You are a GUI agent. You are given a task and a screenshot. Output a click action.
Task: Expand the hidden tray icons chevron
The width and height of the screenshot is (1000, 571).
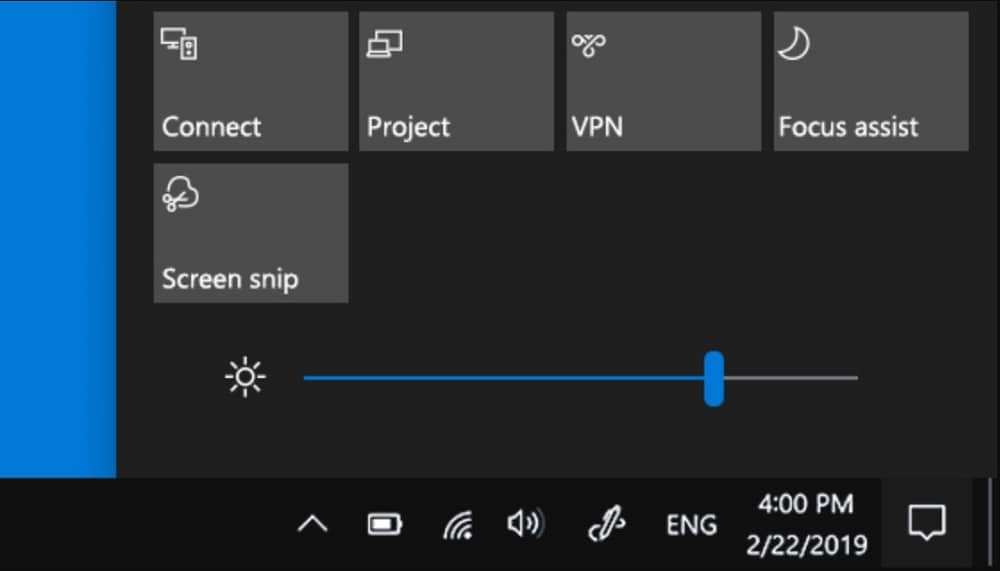pyautogui.click(x=312, y=524)
